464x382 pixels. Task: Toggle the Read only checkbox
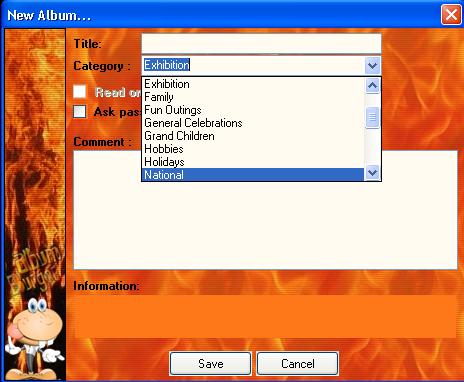coord(80,91)
